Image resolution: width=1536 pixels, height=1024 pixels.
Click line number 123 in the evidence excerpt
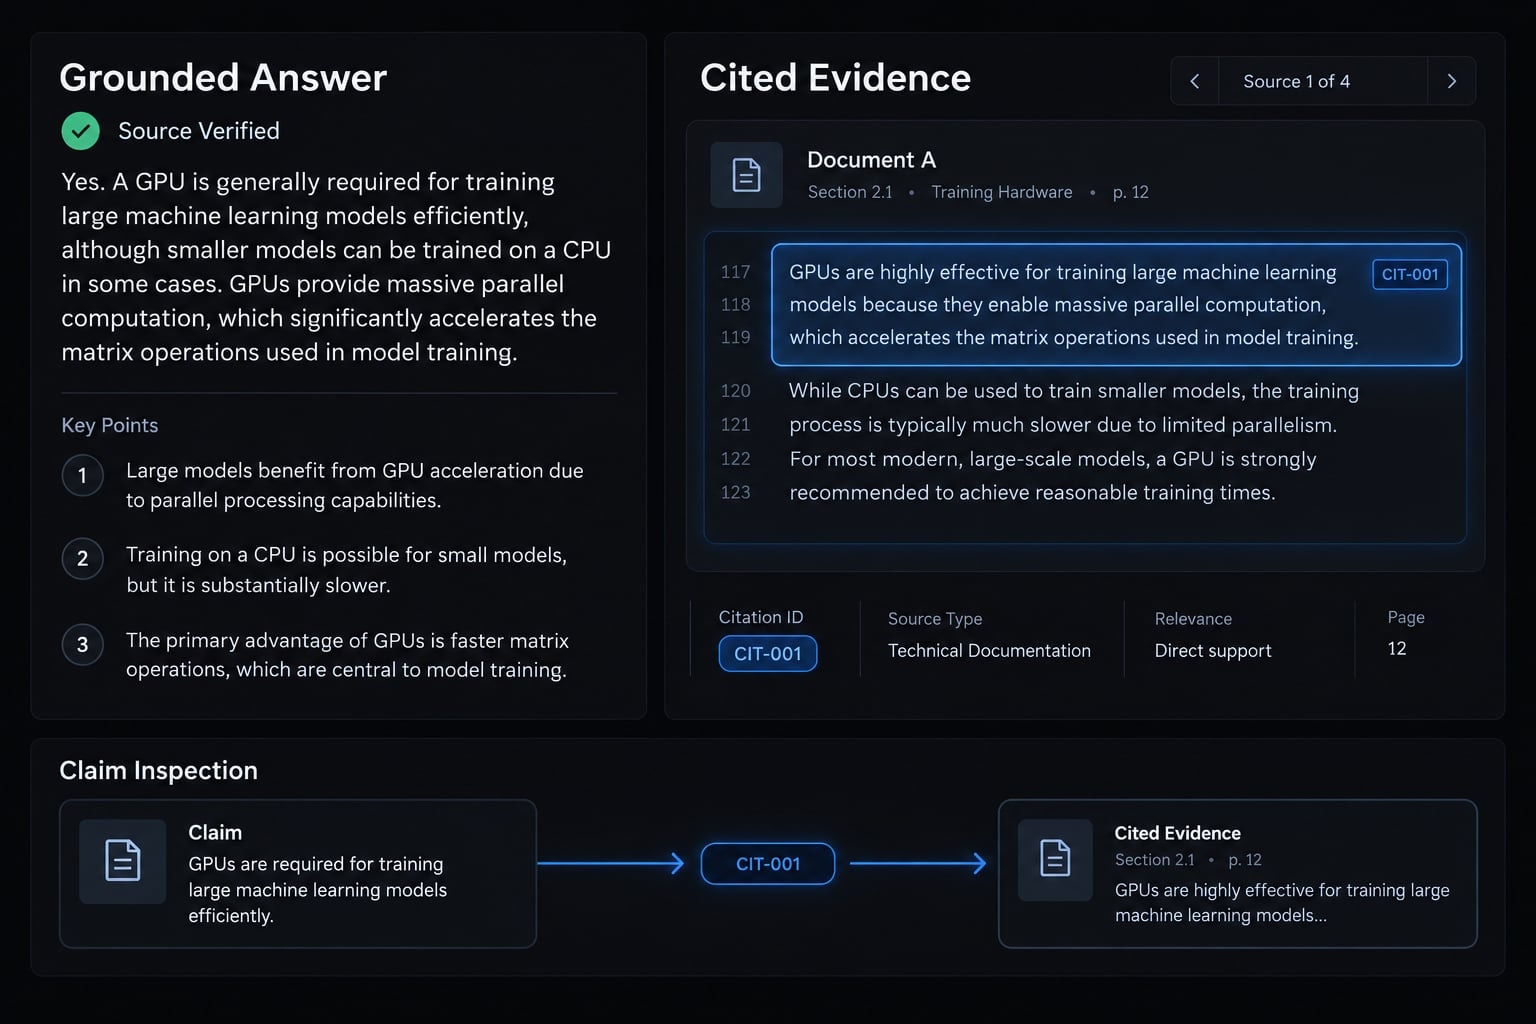(735, 492)
